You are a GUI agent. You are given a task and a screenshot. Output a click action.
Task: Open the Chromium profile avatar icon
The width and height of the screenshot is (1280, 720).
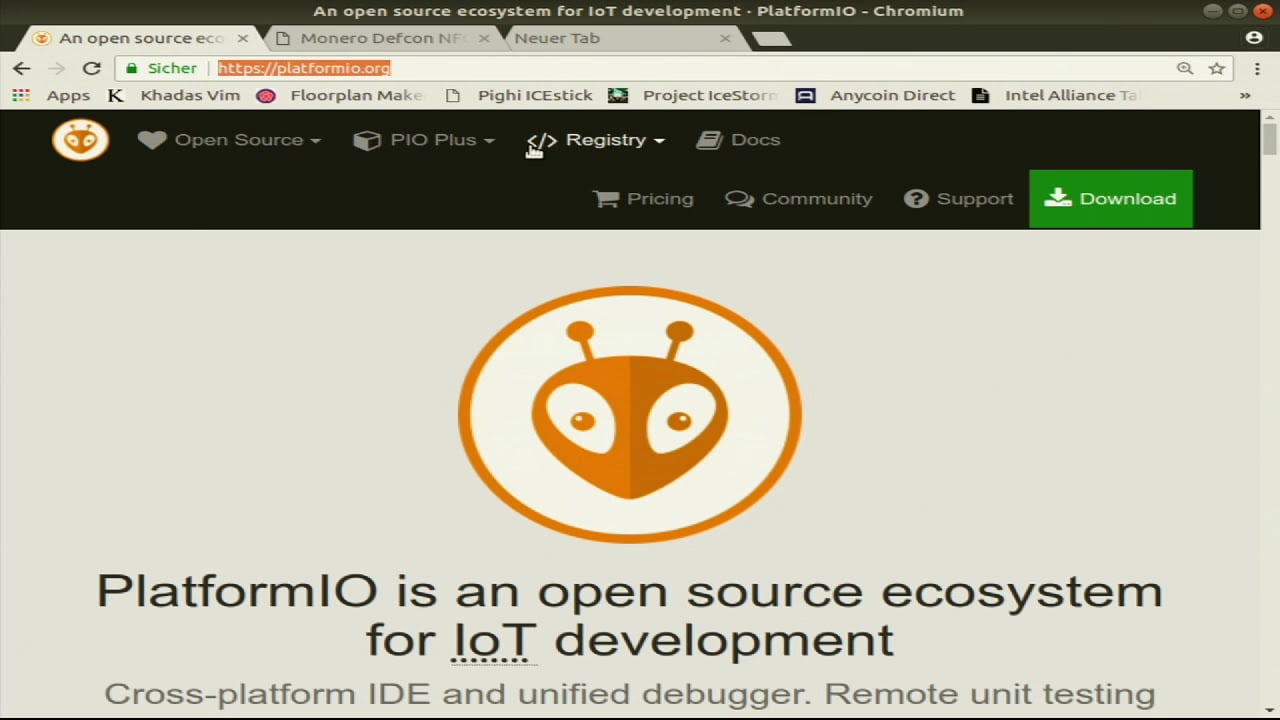click(x=1254, y=38)
